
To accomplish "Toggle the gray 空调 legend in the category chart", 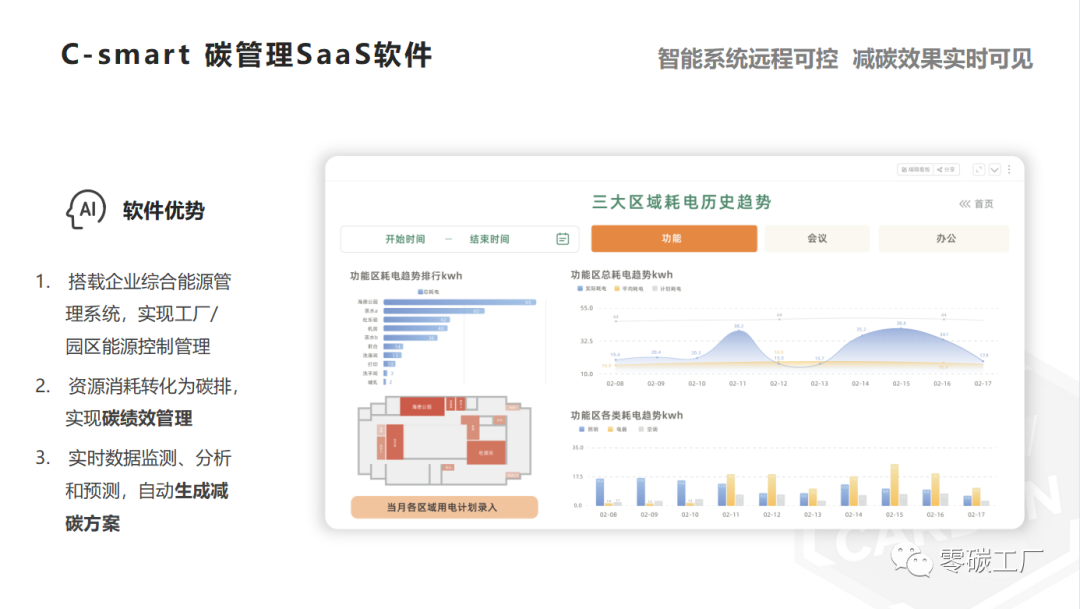I will pos(648,429).
